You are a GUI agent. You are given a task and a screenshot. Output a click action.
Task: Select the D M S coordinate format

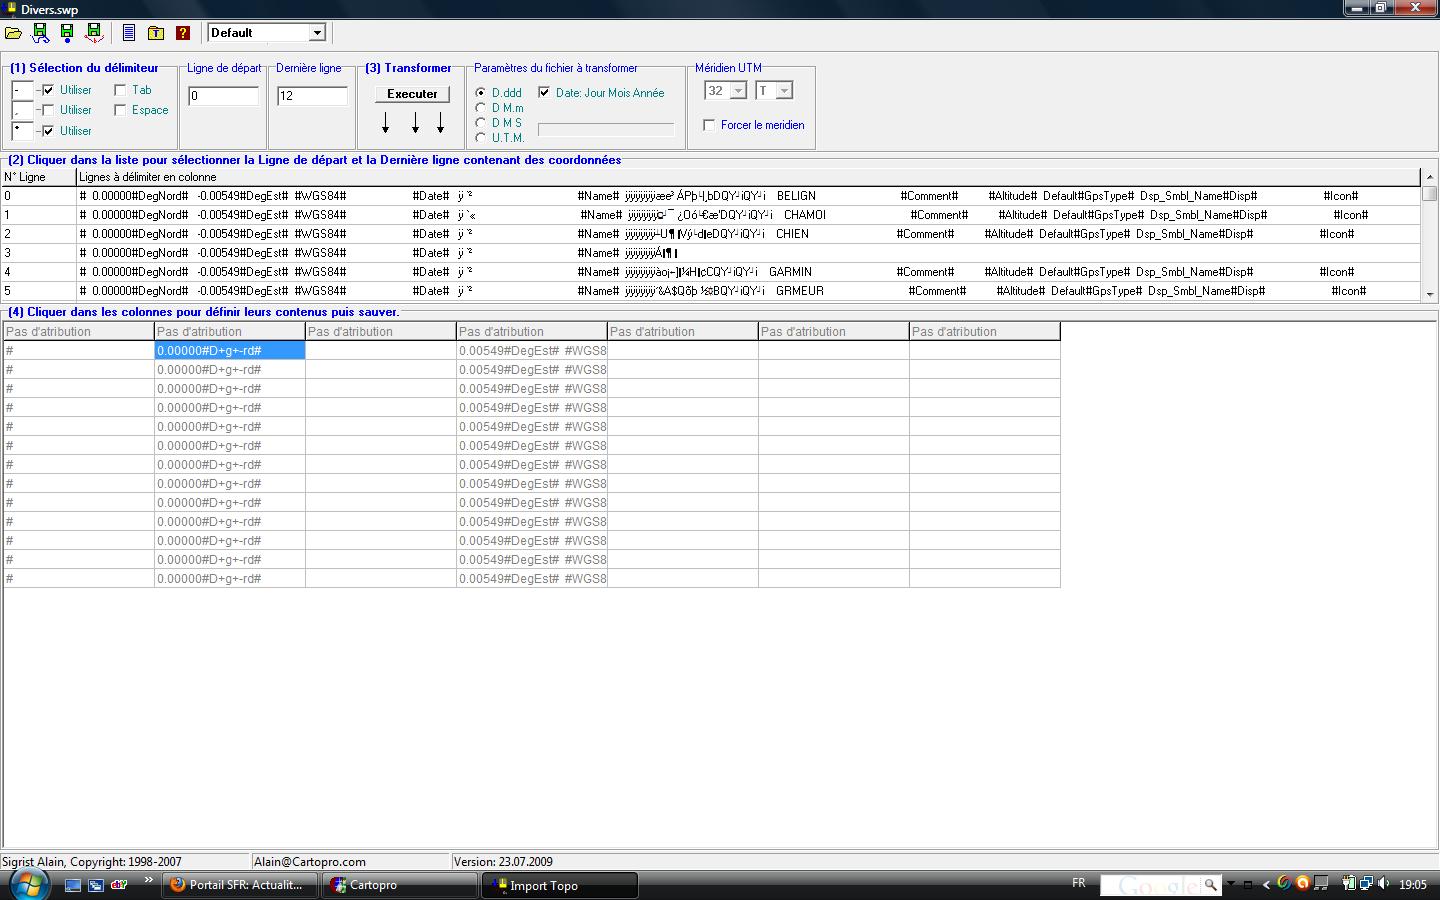(x=481, y=123)
